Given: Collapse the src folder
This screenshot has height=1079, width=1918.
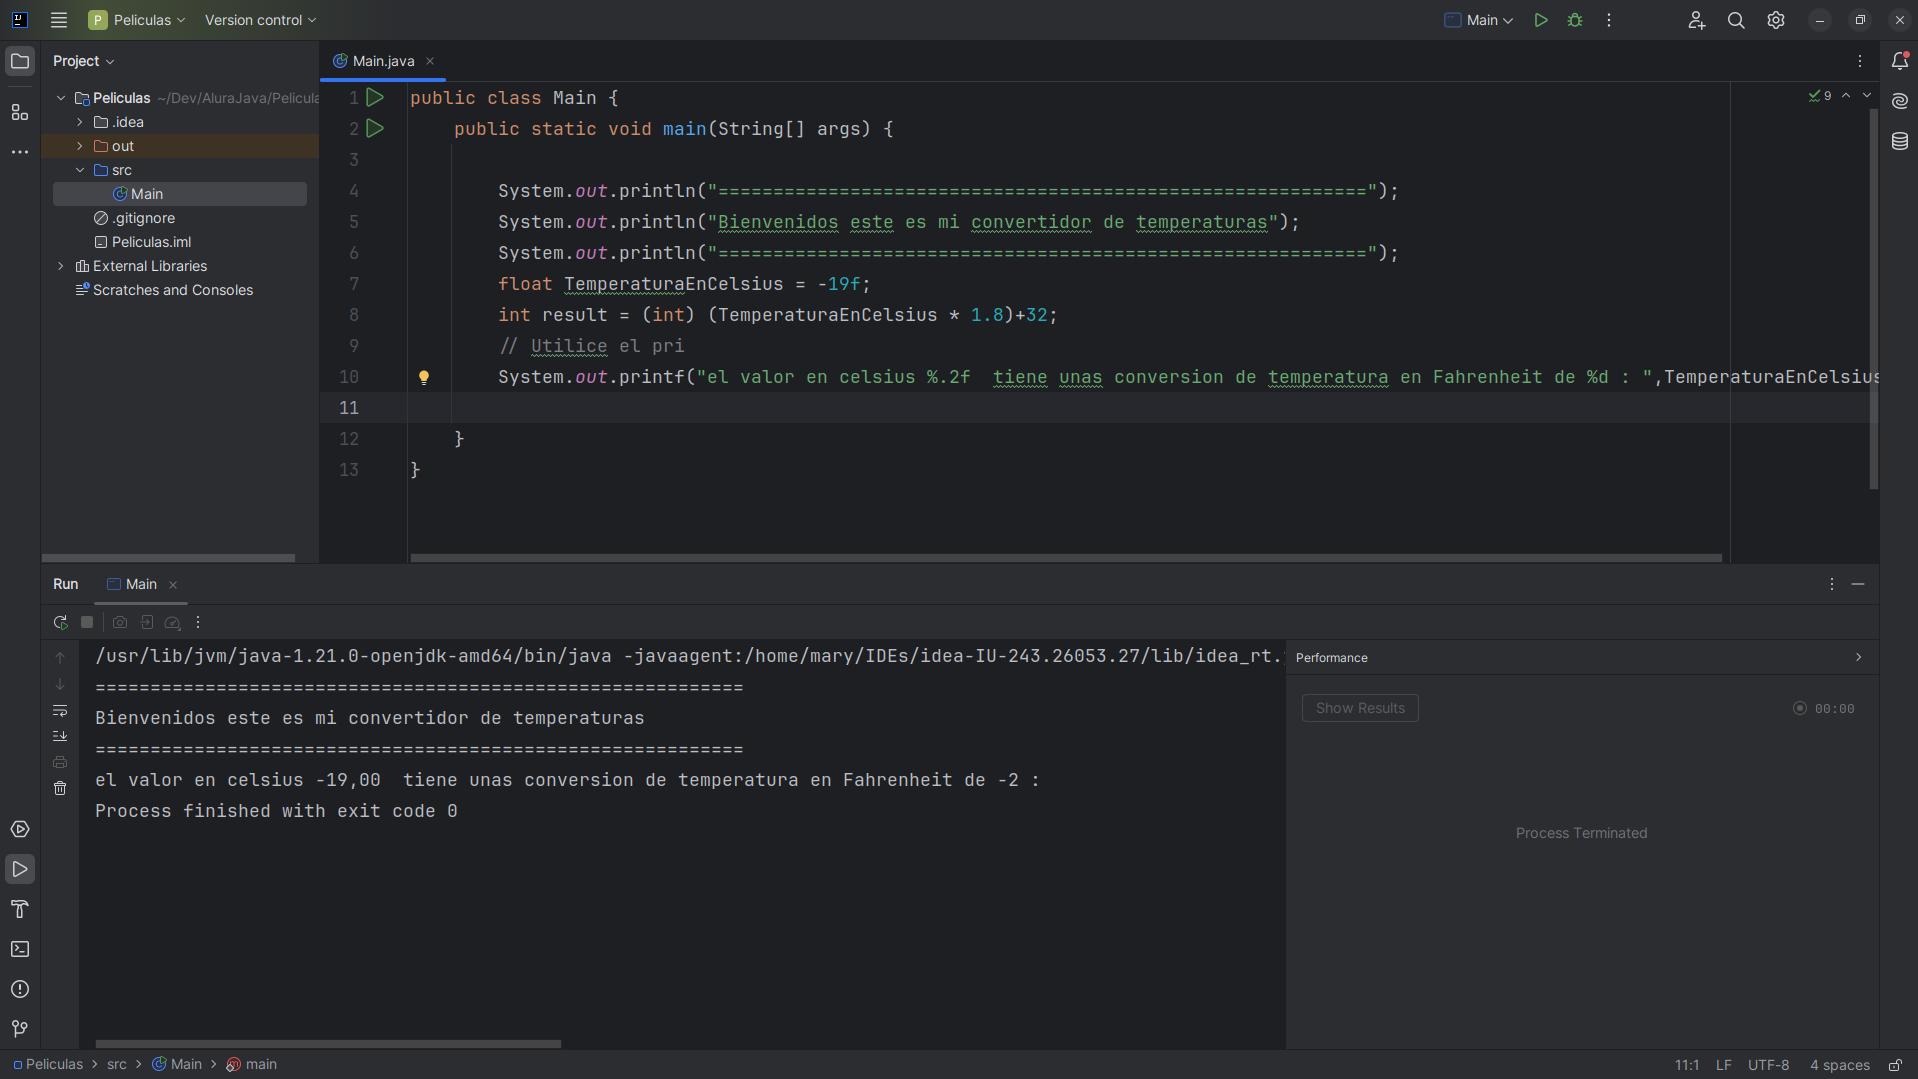Looking at the screenshot, I should click(80, 170).
